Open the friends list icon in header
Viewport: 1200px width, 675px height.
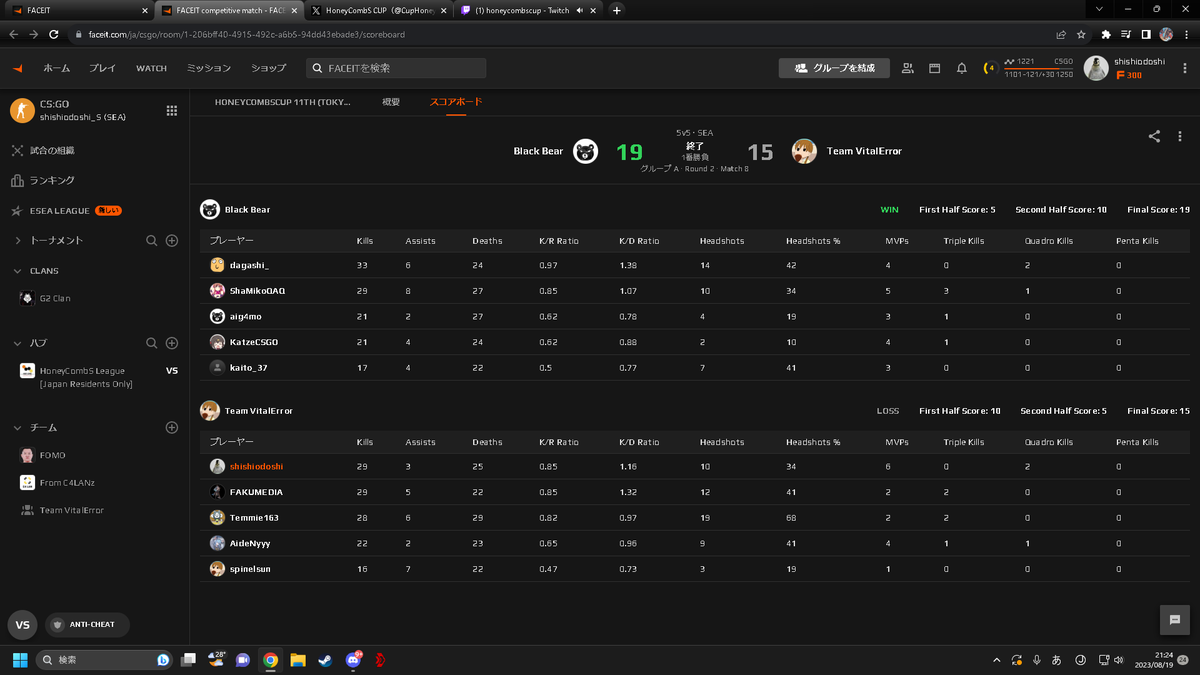coord(907,68)
